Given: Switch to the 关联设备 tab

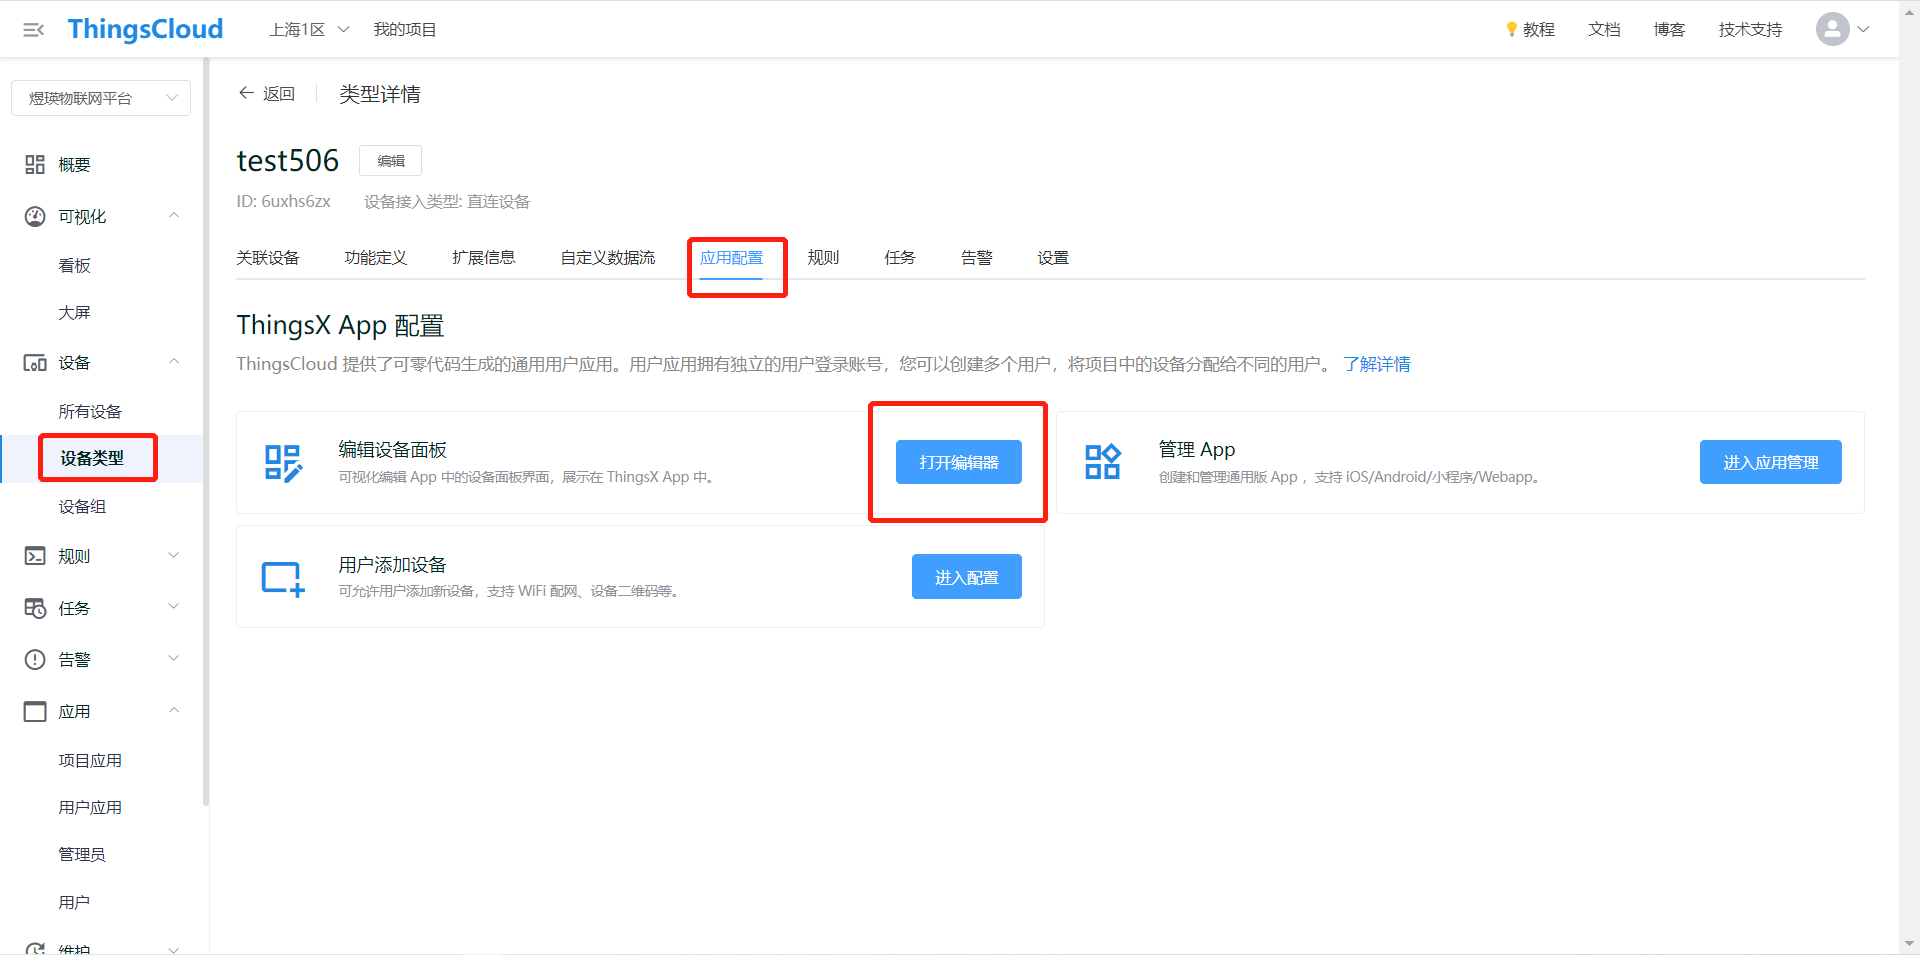Looking at the screenshot, I should (x=268, y=258).
